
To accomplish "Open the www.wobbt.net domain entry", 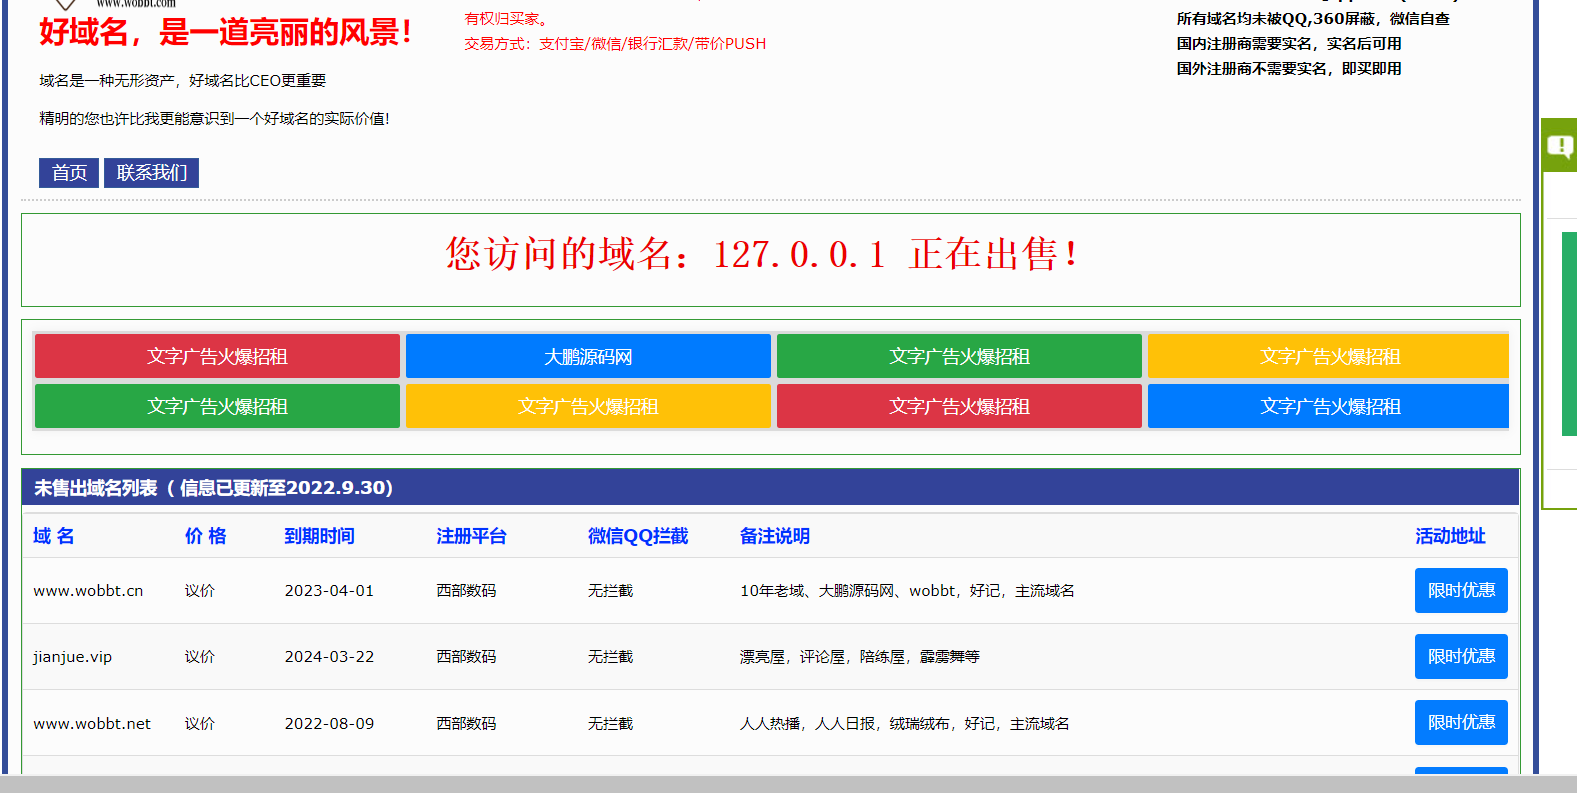I will 92,724.
